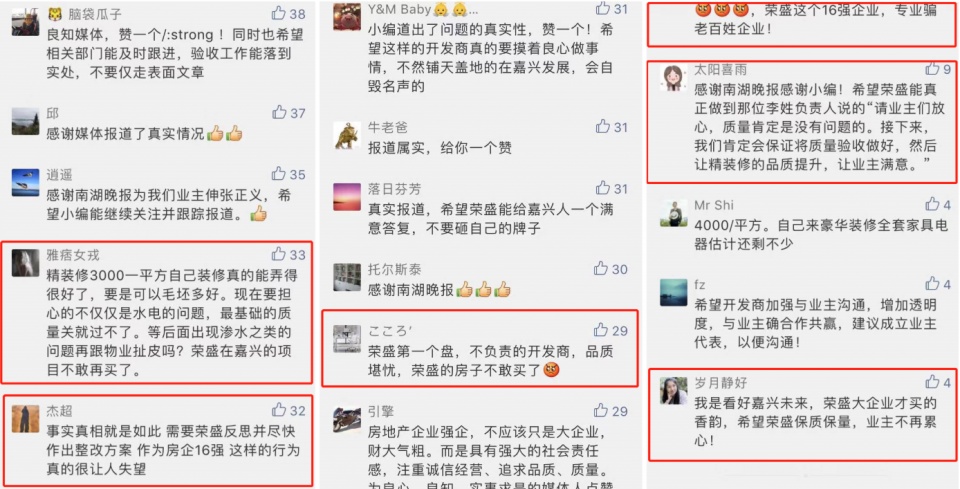Click the like icon on 雅痞女戎's comment
Image resolution: width=960 pixels, height=489 pixels.
279,253
